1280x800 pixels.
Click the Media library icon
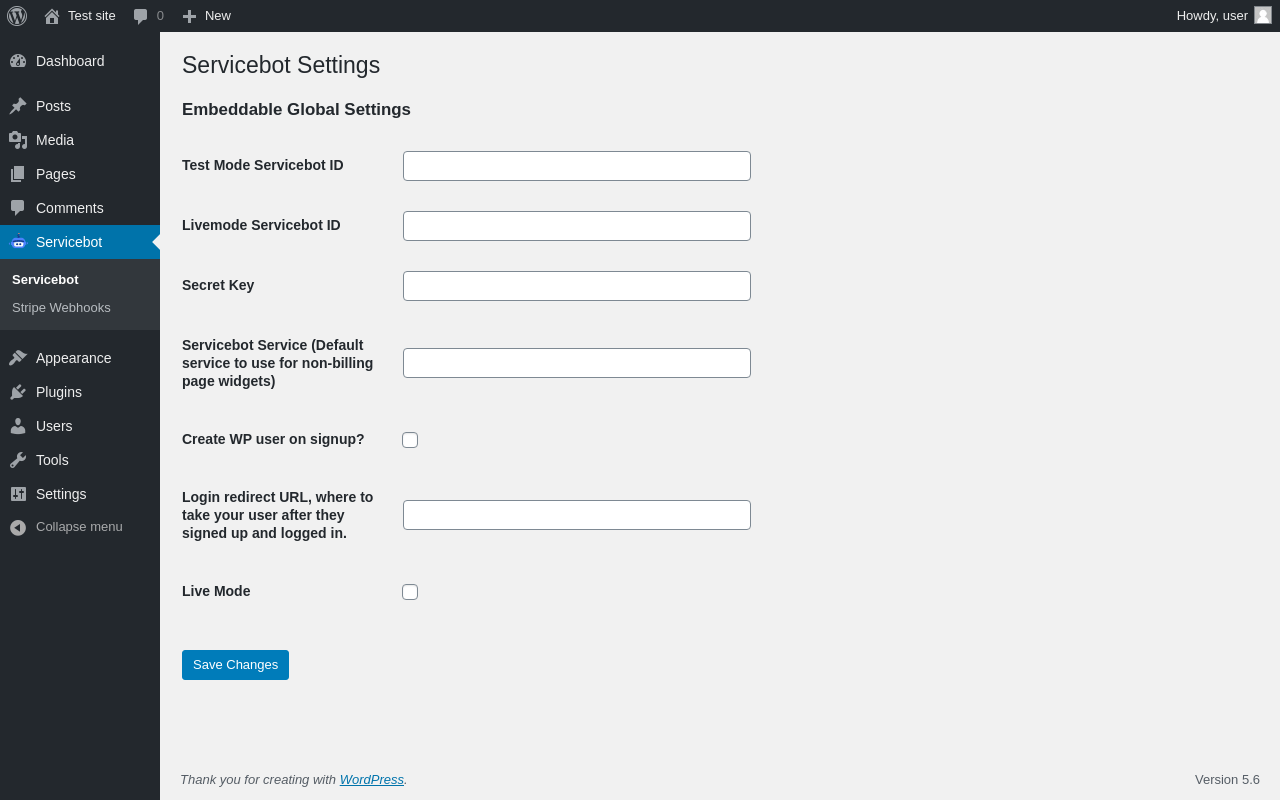18,140
